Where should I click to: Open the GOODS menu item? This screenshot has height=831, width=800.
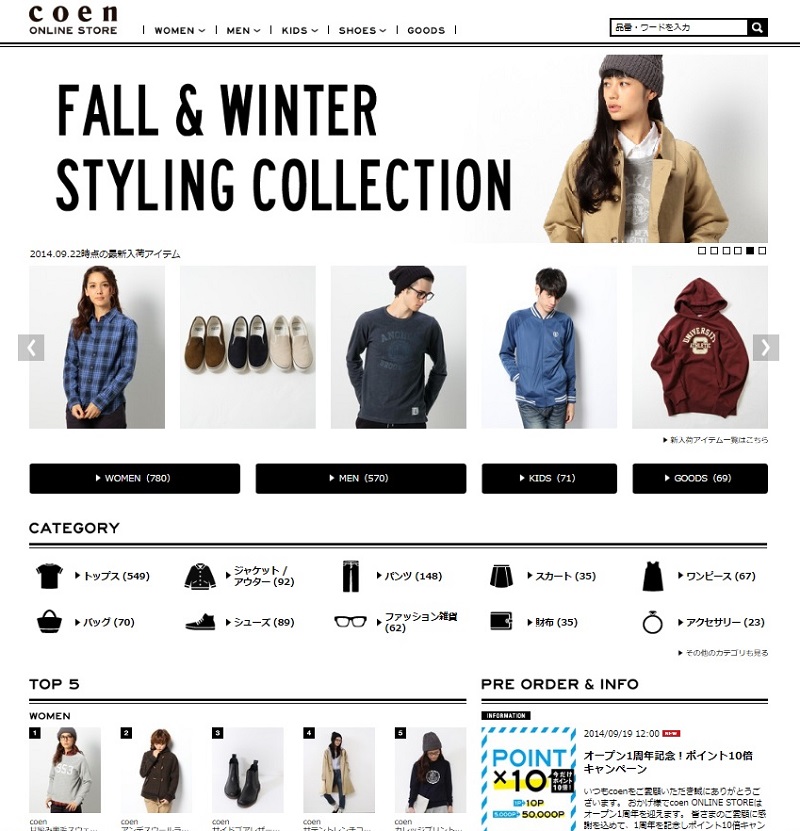[x=426, y=31]
